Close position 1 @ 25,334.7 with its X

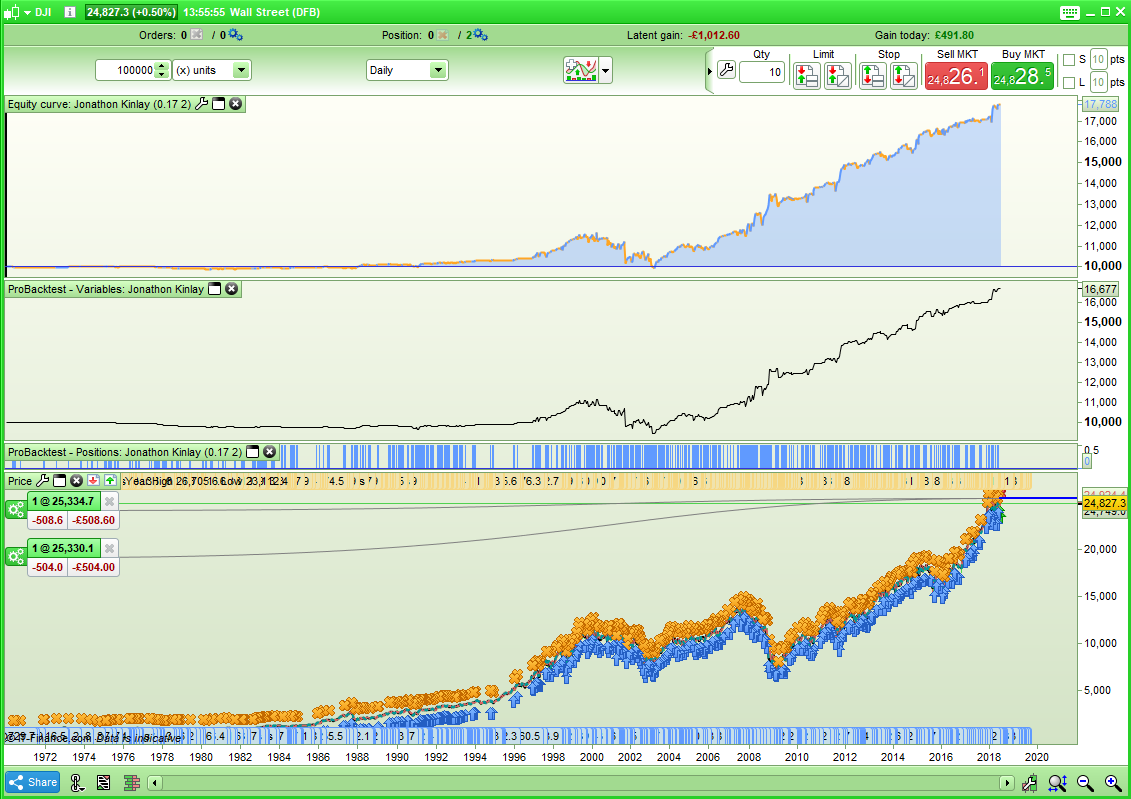coord(109,501)
